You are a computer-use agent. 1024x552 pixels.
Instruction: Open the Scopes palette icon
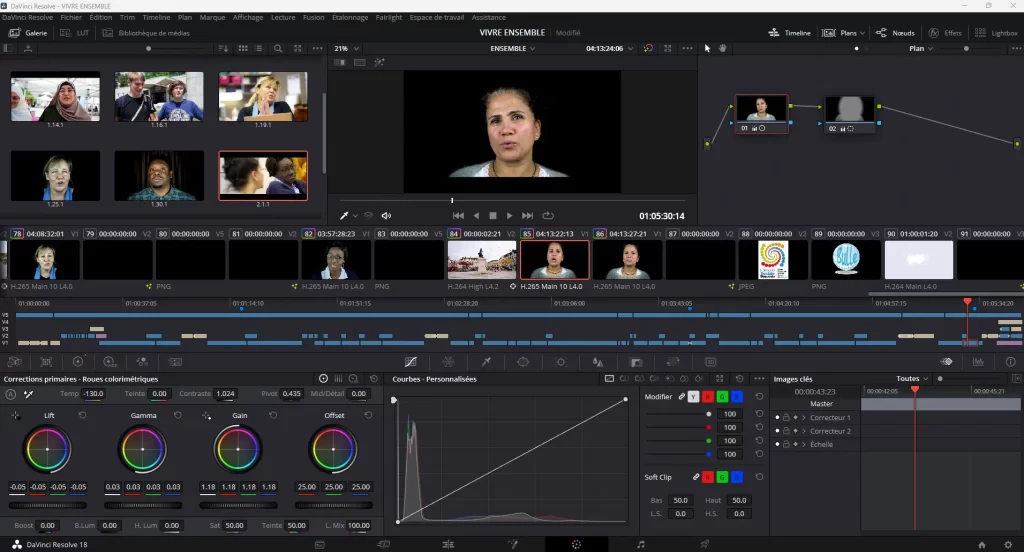978,362
